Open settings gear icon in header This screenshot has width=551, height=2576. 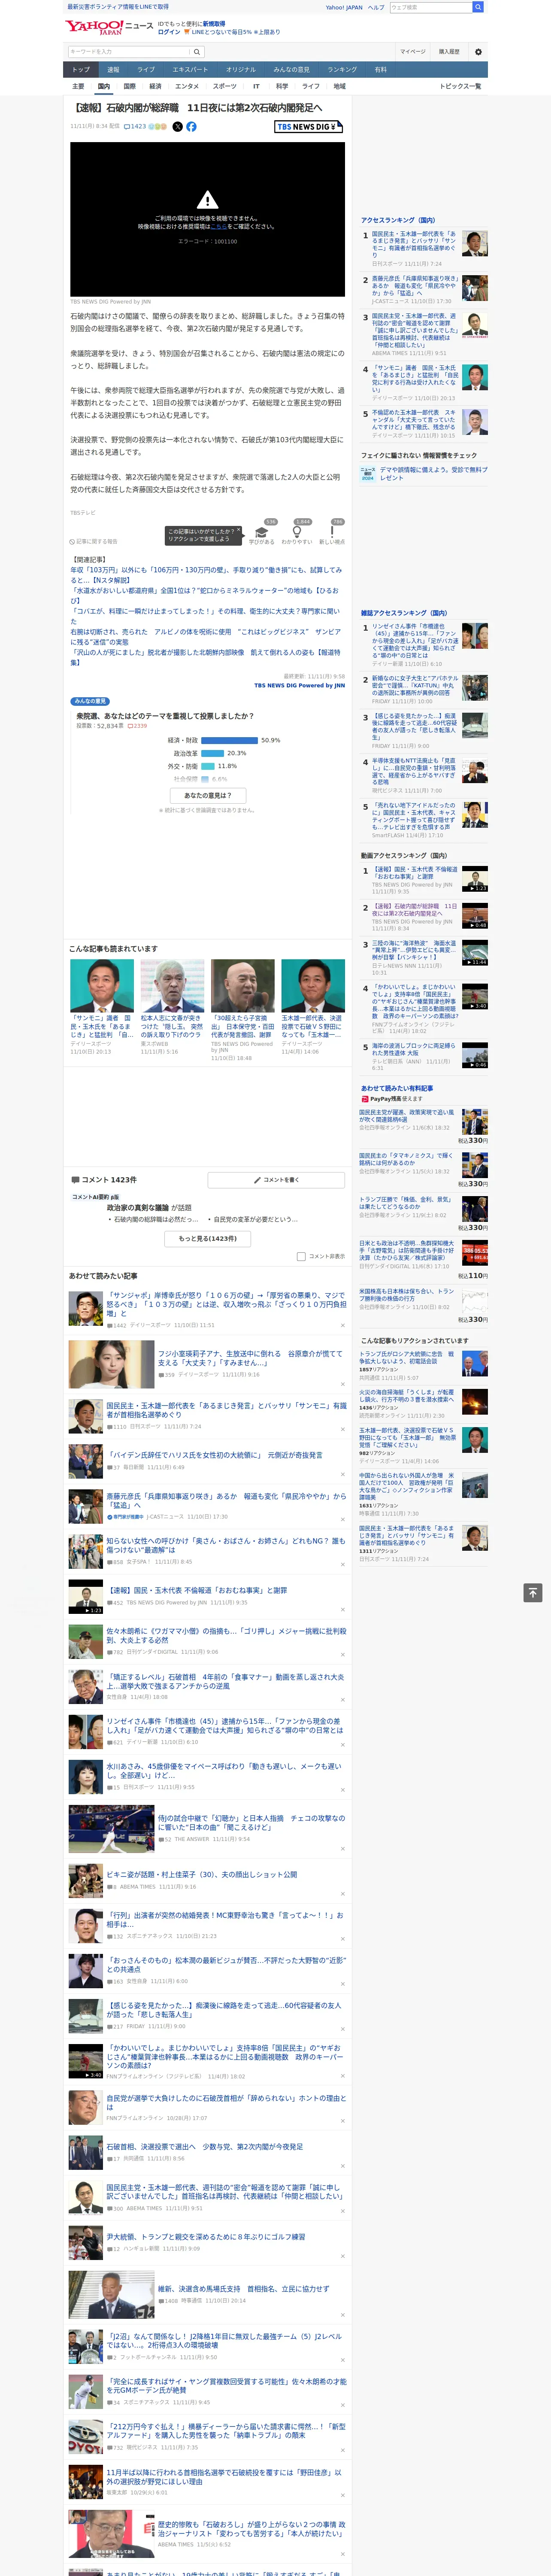pyautogui.click(x=477, y=51)
